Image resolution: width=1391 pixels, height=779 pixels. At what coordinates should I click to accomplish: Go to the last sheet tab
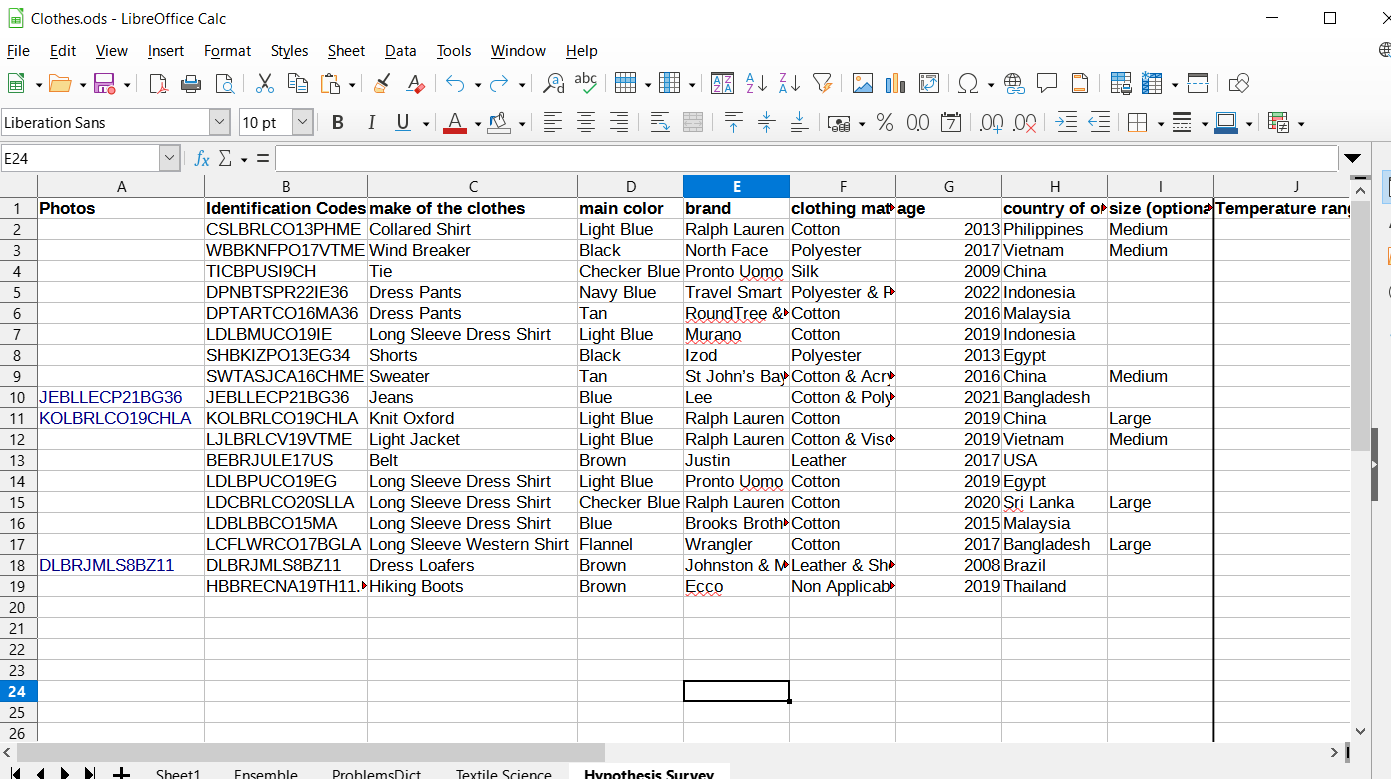click(90, 773)
